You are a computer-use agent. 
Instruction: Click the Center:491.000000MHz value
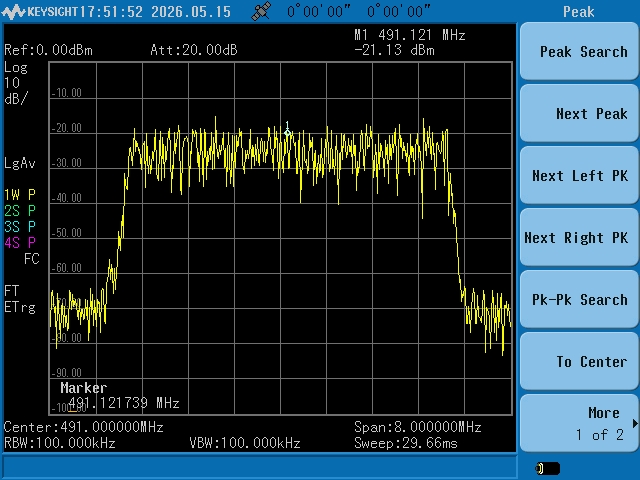tap(84, 427)
